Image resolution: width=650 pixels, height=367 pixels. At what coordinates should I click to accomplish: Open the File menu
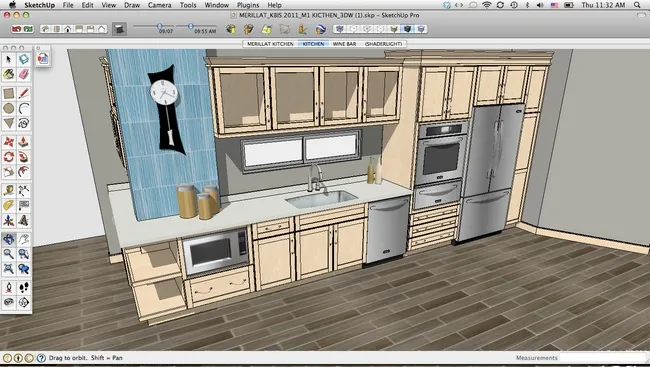(68, 5)
